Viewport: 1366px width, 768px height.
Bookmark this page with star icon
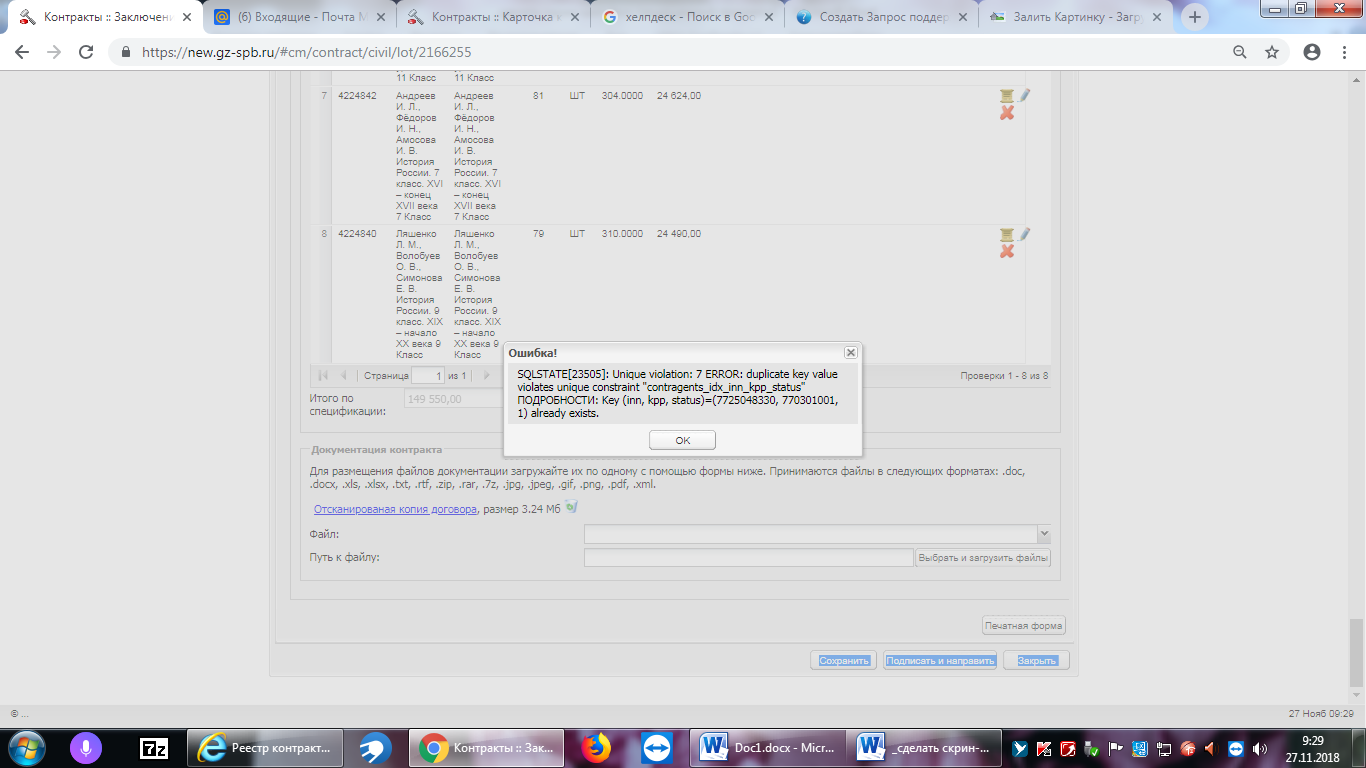pos(1272,52)
